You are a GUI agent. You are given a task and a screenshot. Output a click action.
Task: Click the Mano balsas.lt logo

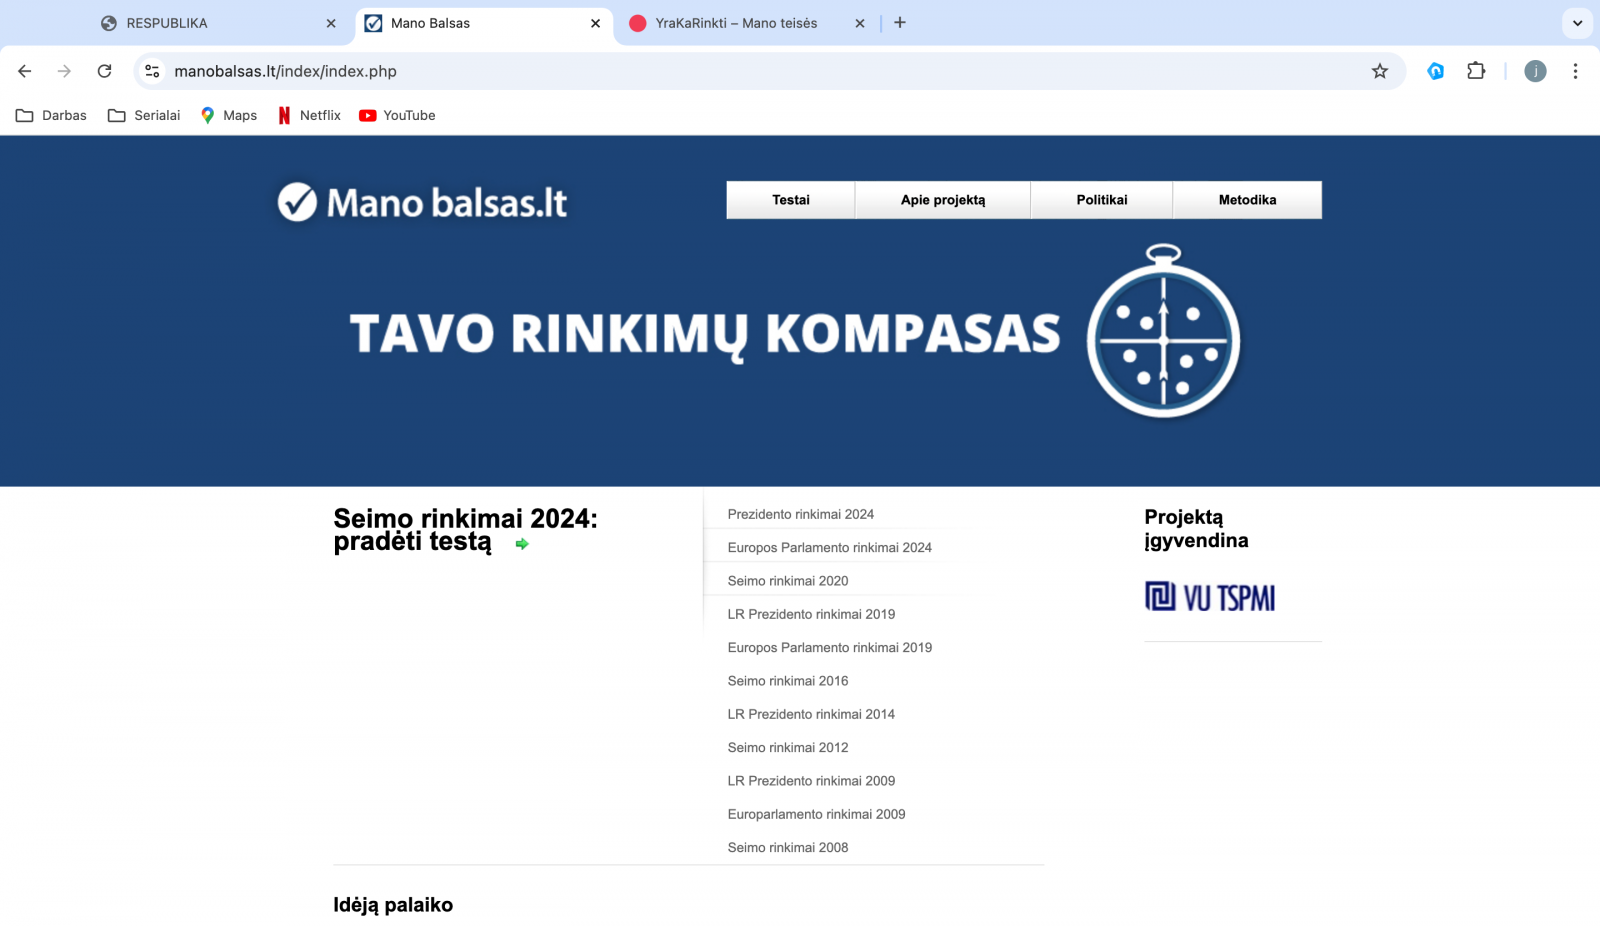coord(422,202)
